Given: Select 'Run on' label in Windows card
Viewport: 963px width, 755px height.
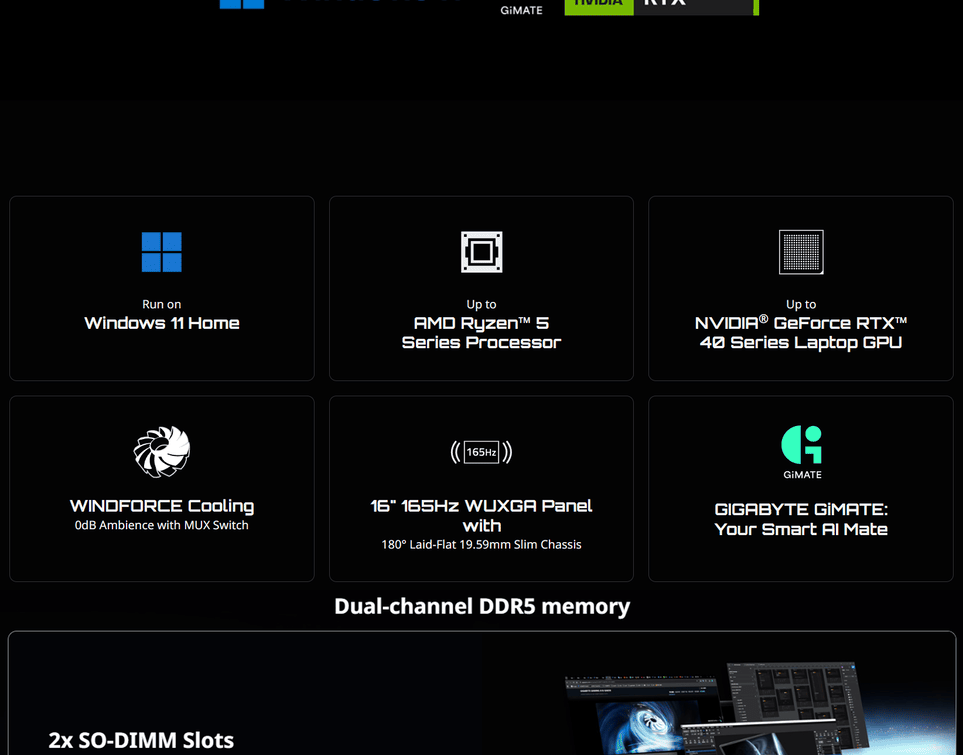Looking at the screenshot, I should coord(162,304).
